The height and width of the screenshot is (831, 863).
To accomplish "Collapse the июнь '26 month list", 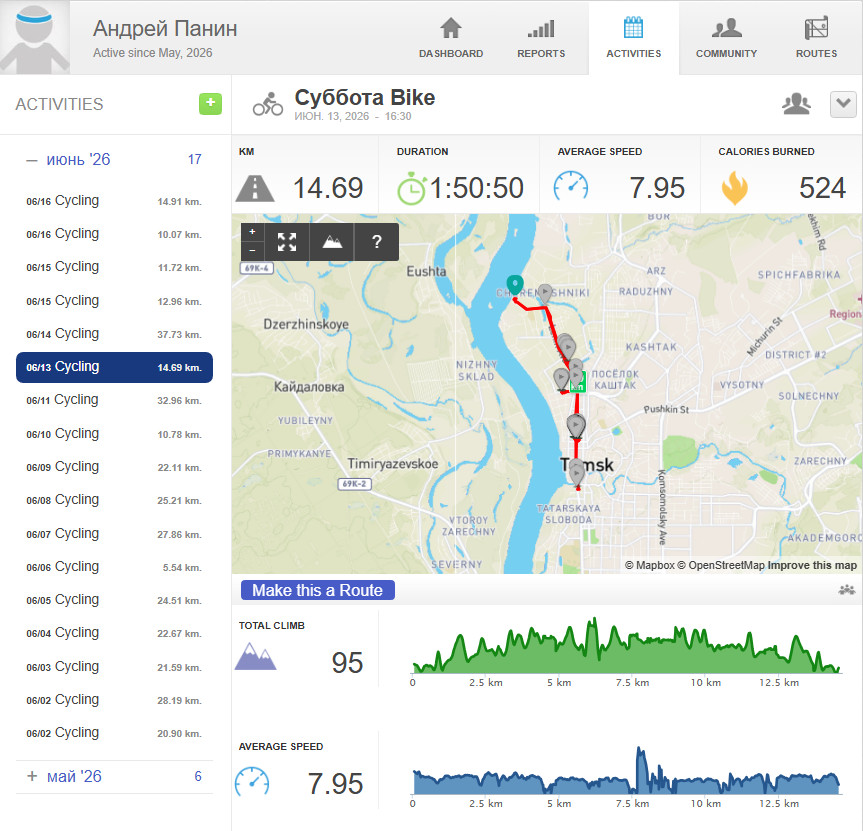I will point(32,160).
